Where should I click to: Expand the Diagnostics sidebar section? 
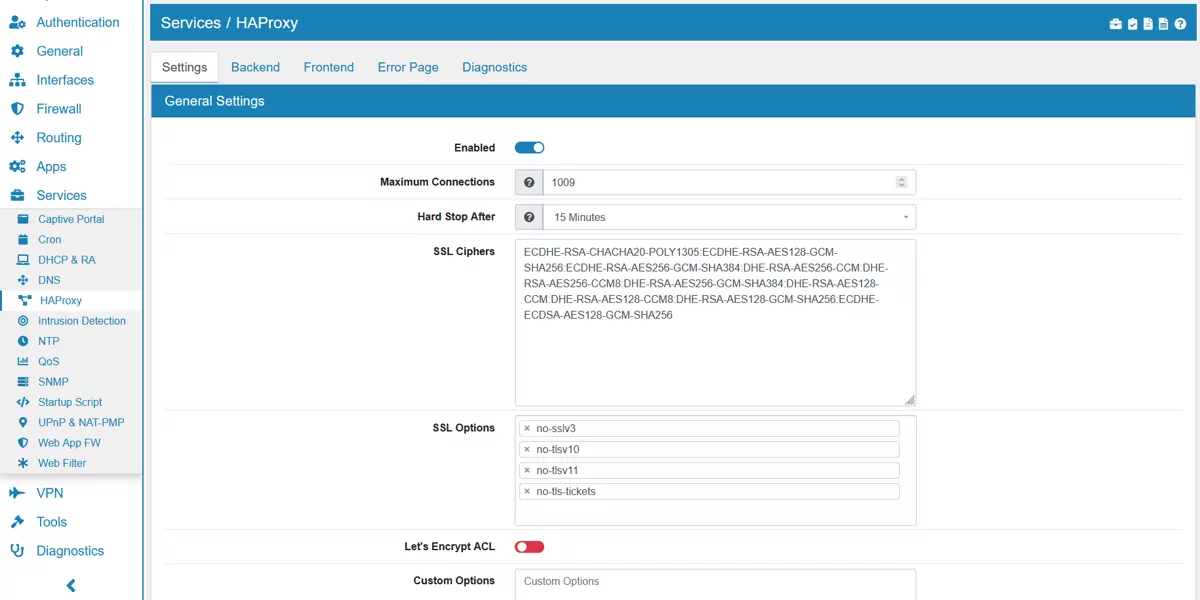click(66, 550)
